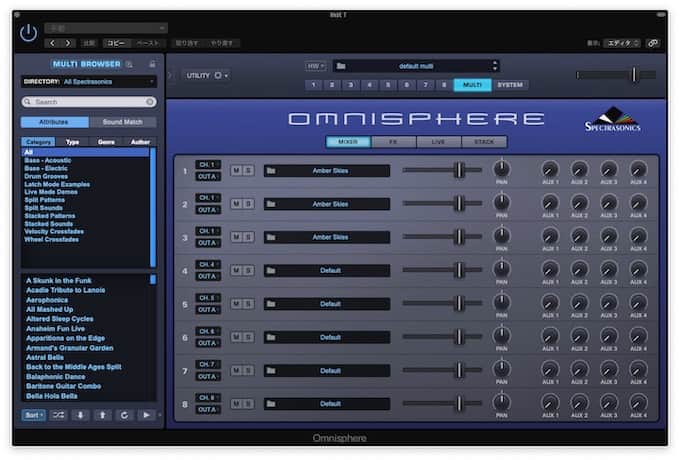Step through multis with the default multi arrows

click(495, 66)
